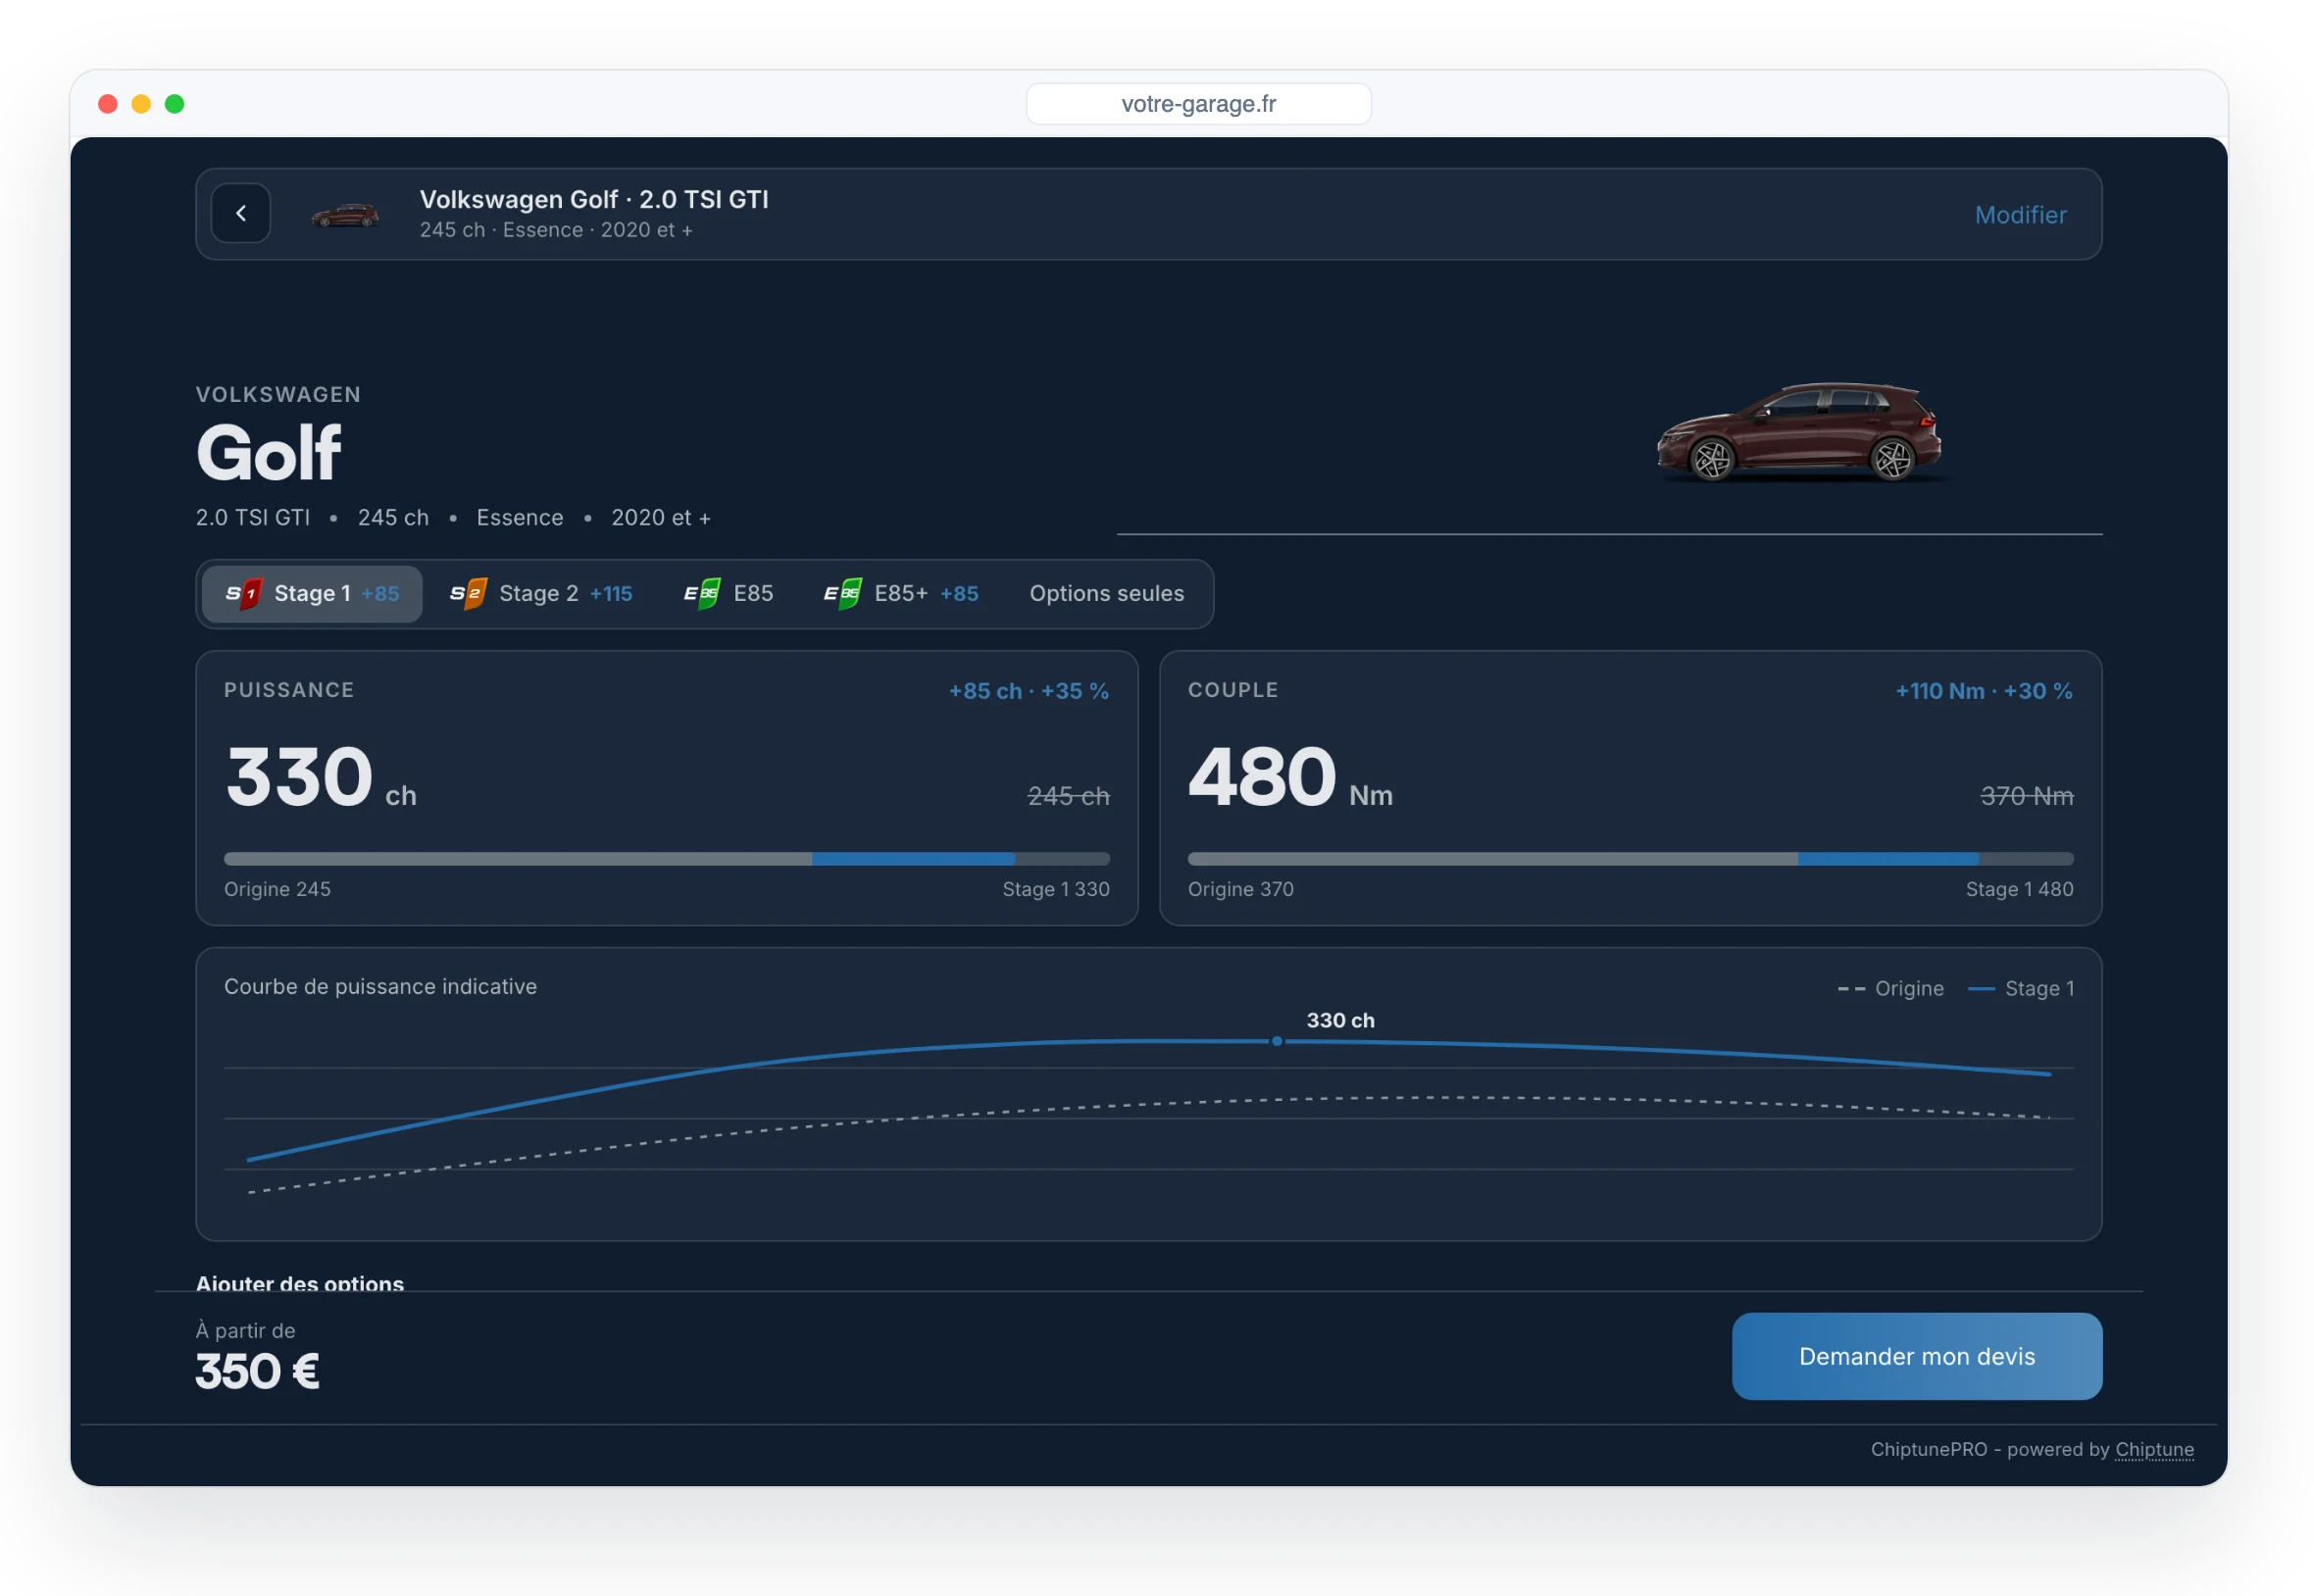The width and height of the screenshot is (2314, 1596).
Task: Click the +110 Nm · +30 % gain text
Action: tap(1983, 691)
